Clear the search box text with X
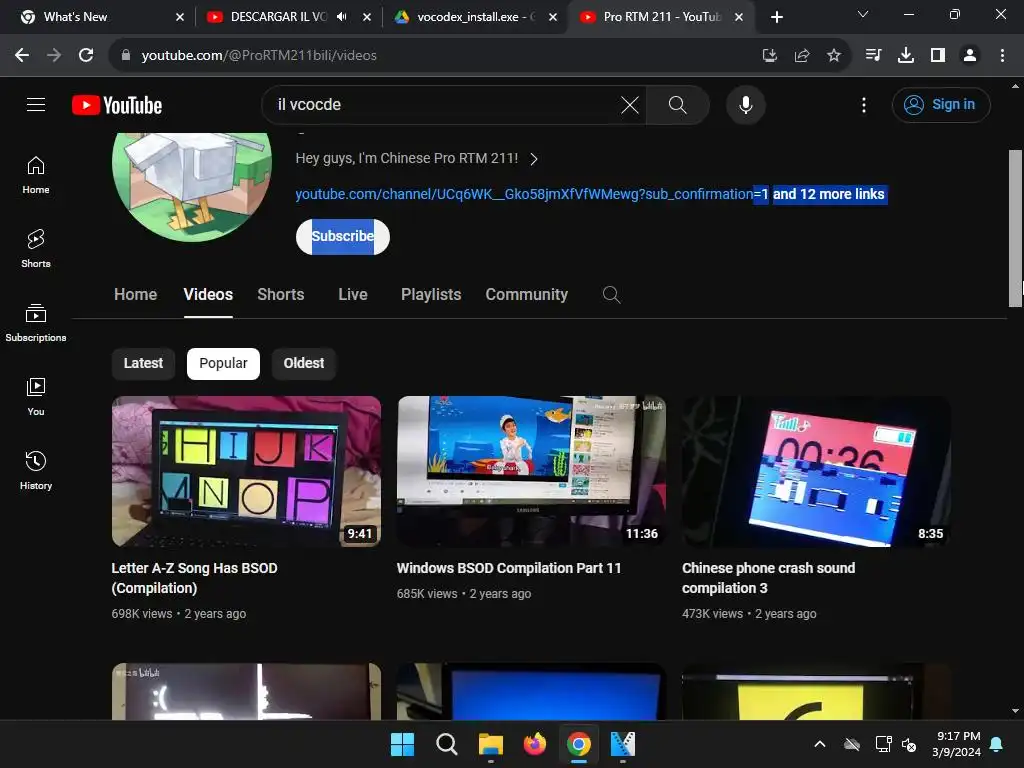Viewport: 1024px width, 768px height. [630, 104]
